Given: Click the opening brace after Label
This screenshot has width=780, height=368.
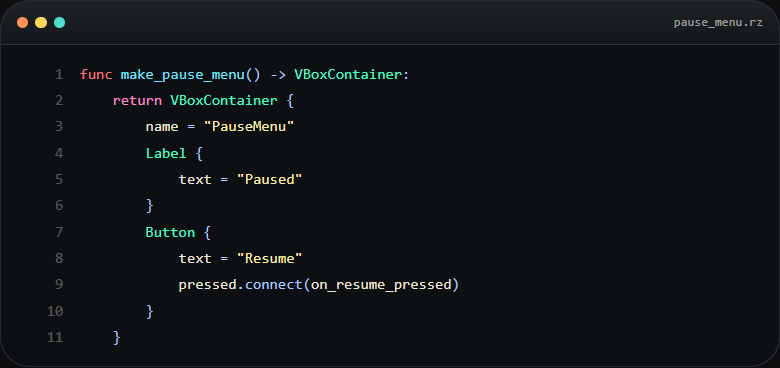Looking at the screenshot, I should point(199,153).
